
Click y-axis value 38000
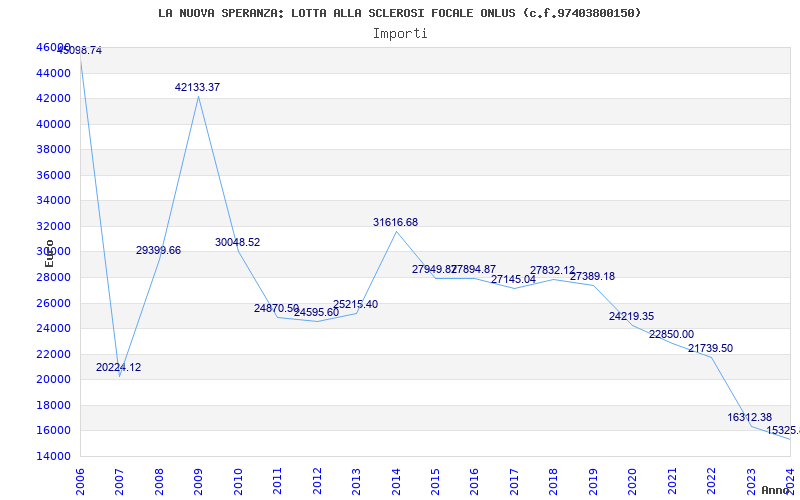pos(53,150)
